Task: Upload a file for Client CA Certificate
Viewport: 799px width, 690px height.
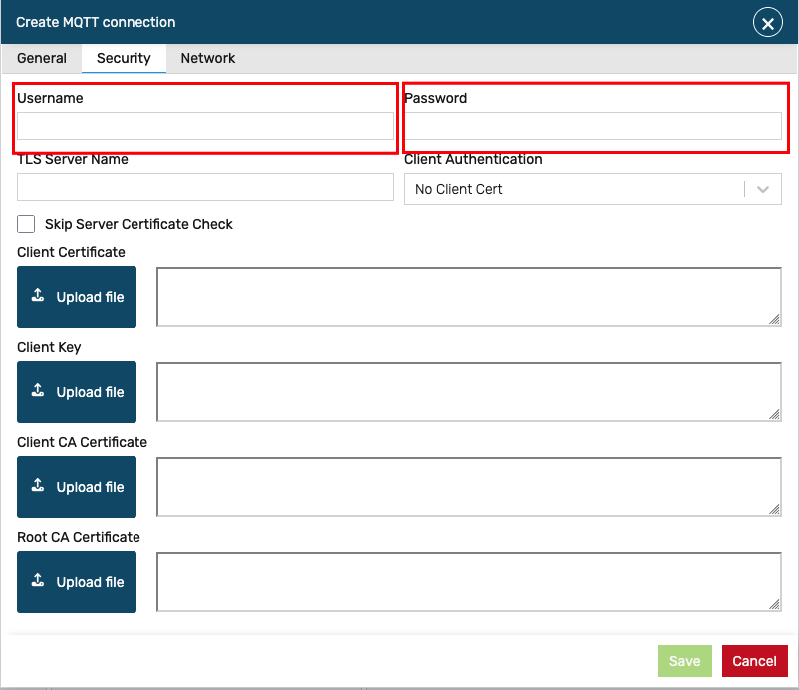Action: pyautogui.click(x=76, y=487)
